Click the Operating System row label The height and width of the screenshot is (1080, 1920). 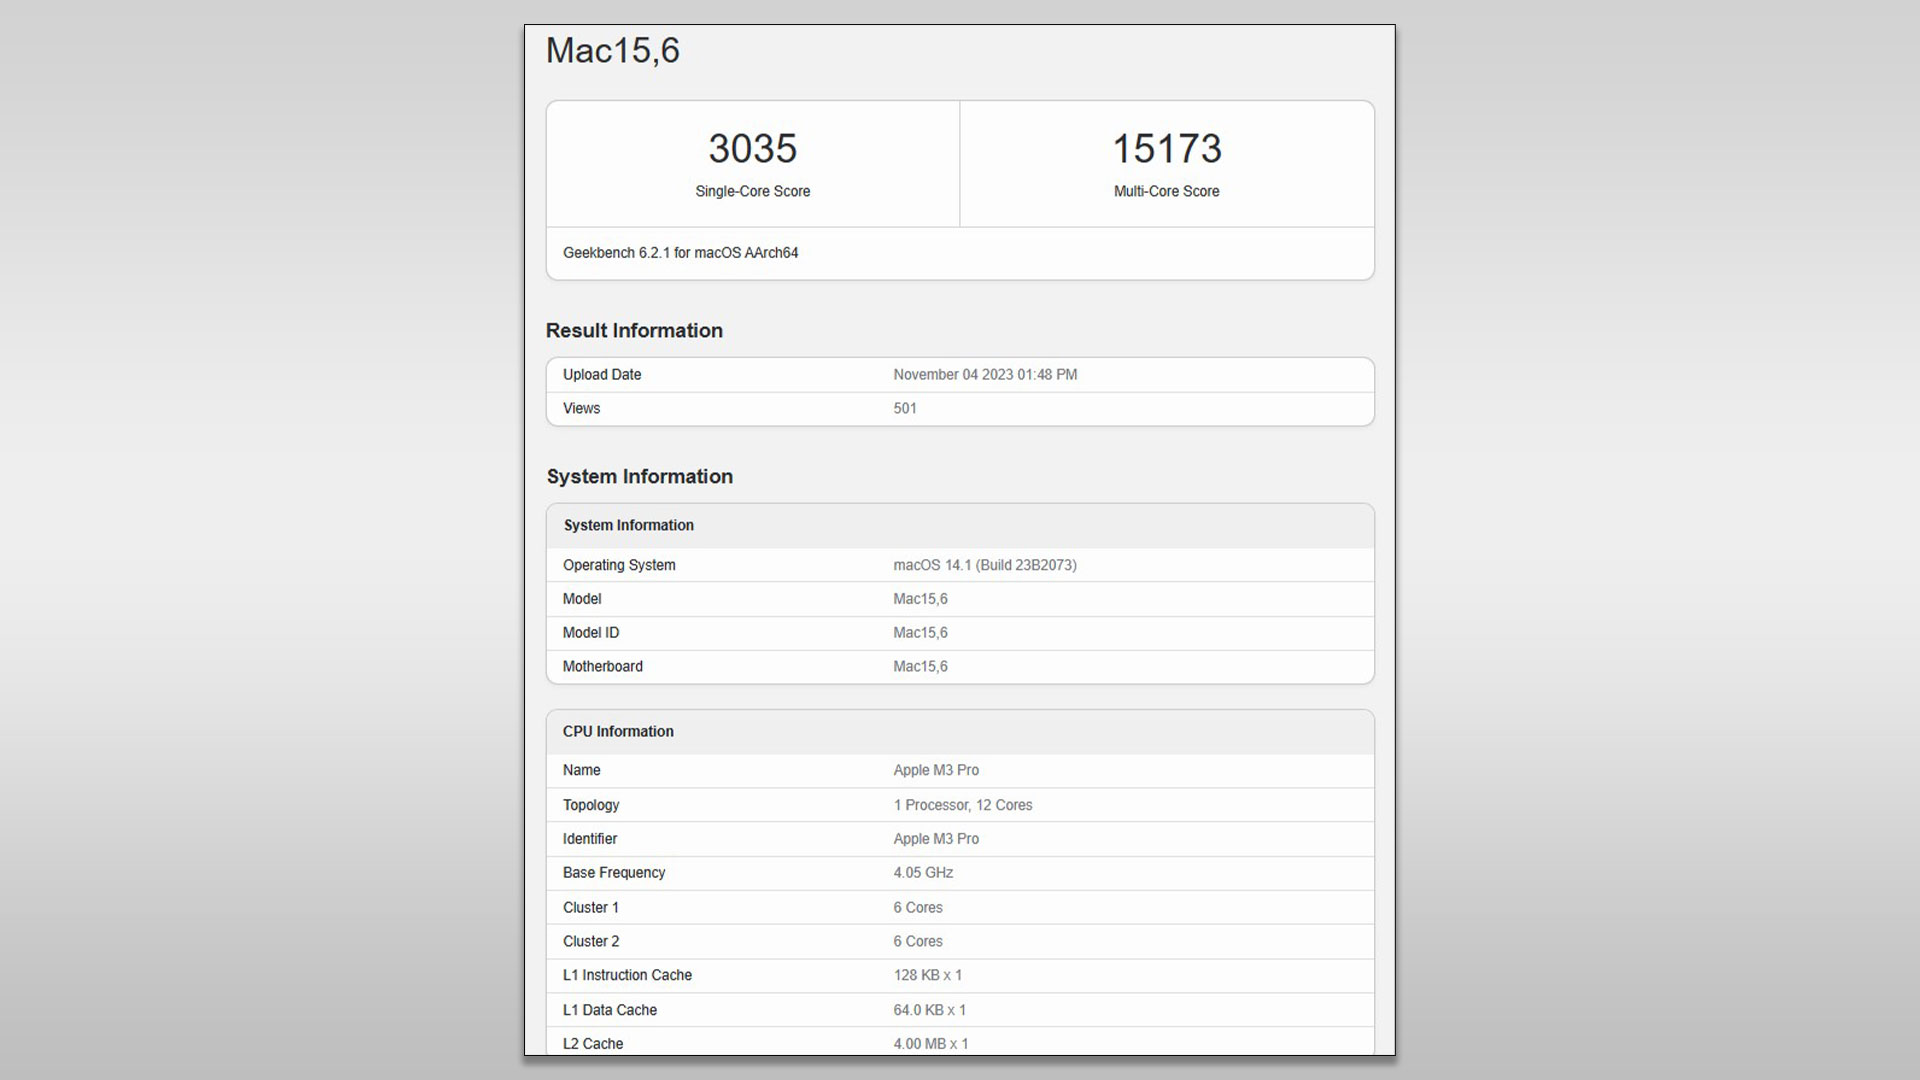pyautogui.click(x=619, y=565)
